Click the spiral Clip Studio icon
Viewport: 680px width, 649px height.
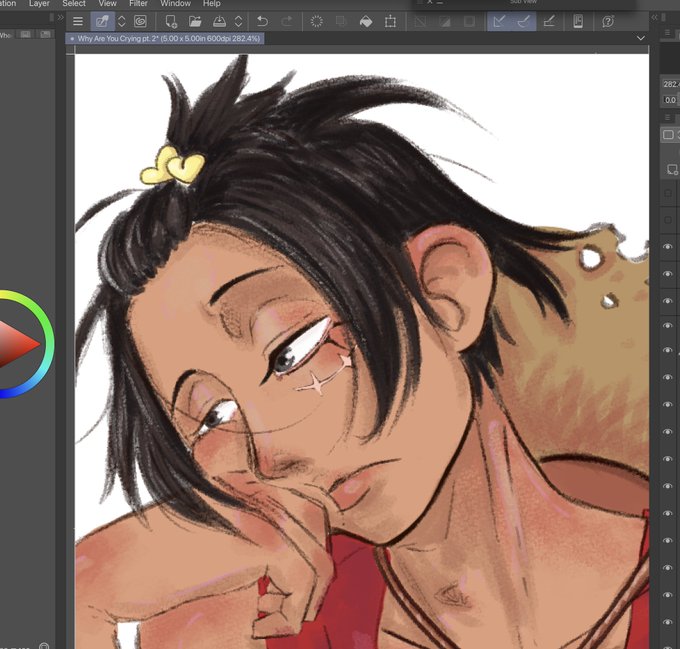(140, 21)
